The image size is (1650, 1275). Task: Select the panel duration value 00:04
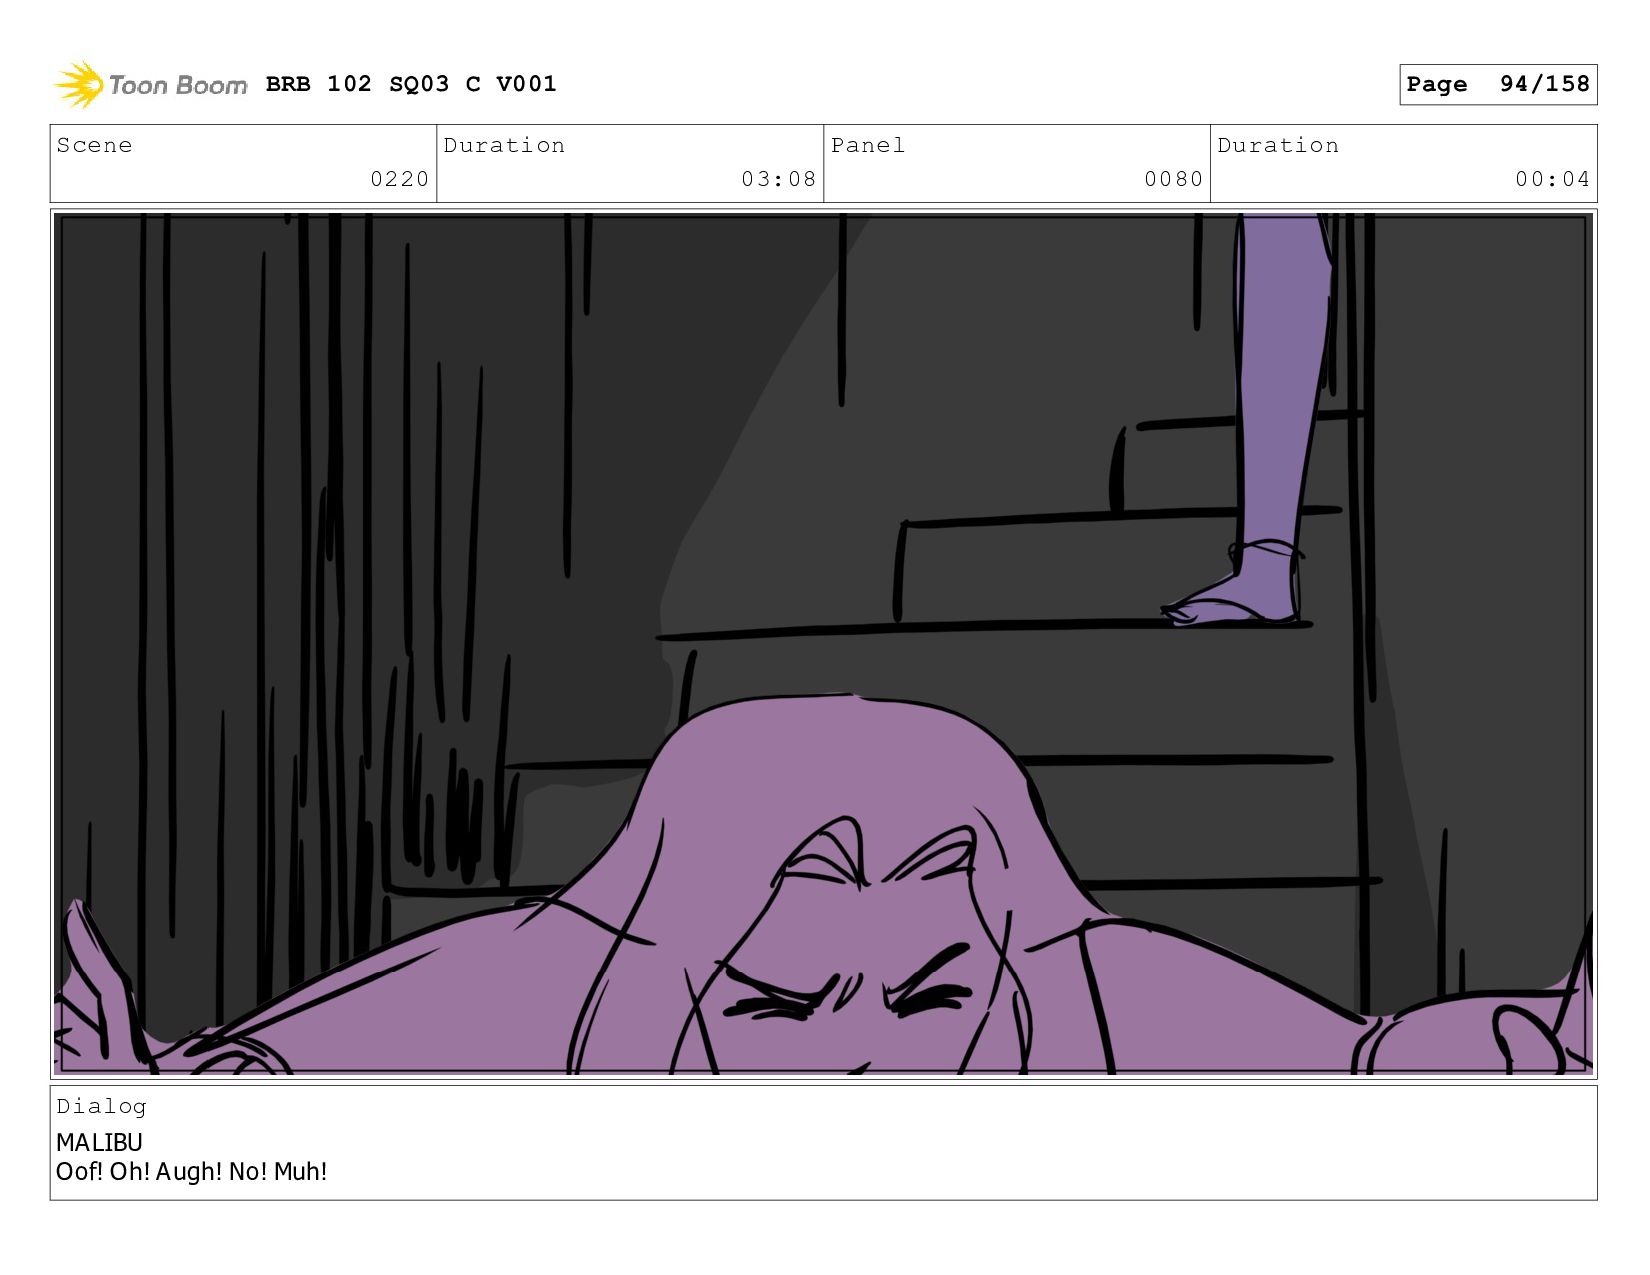pyautogui.click(x=1552, y=179)
